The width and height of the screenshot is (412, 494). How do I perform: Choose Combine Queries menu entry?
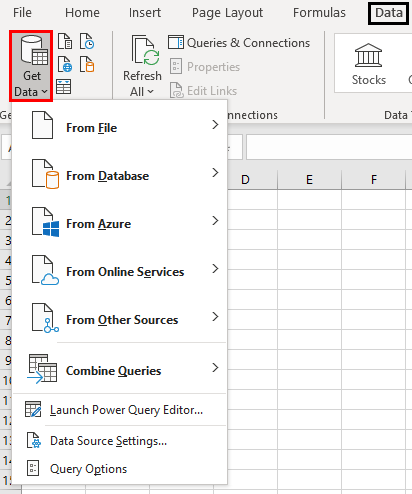tap(120, 369)
